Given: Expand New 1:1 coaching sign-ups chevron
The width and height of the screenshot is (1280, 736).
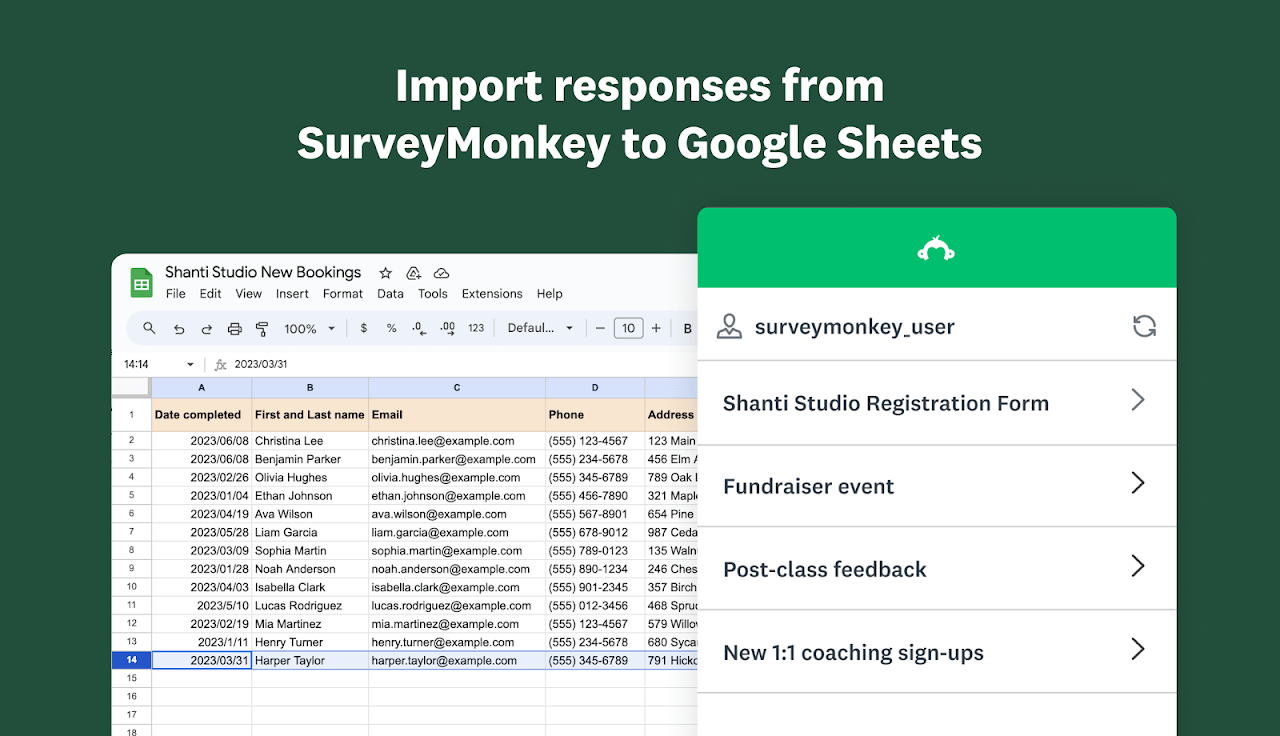Looking at the screenshot, I should pos(1137,649).
